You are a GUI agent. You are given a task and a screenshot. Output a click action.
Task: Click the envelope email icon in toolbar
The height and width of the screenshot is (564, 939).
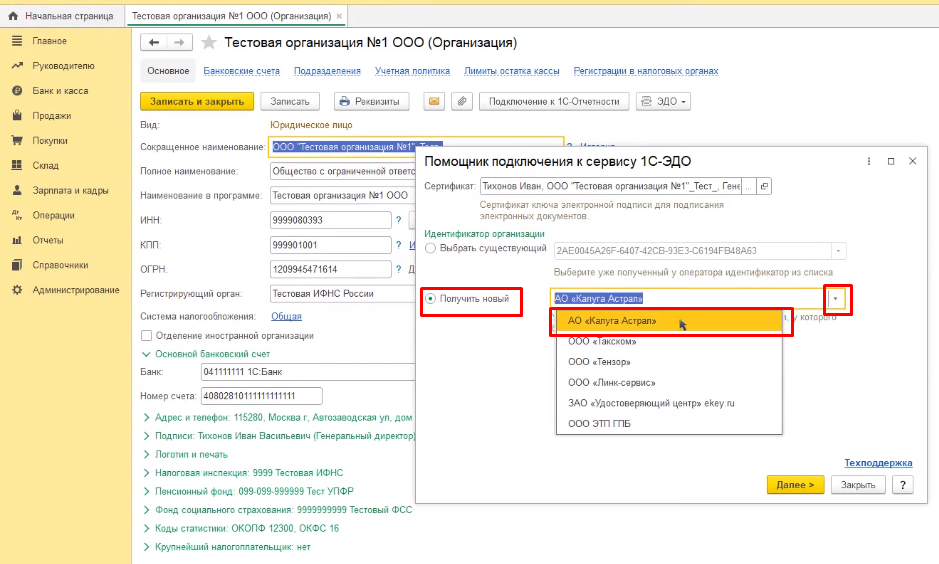[434, 101]
